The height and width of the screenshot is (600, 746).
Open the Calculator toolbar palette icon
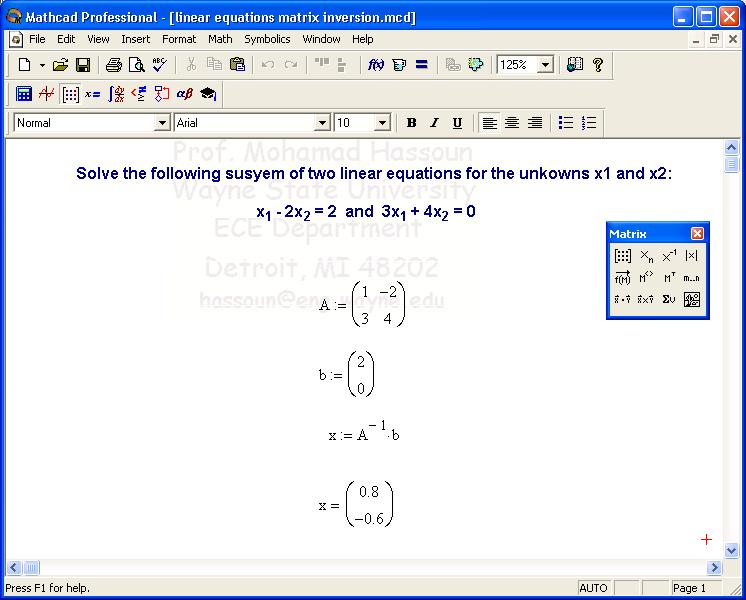click(x=23, y=94)
